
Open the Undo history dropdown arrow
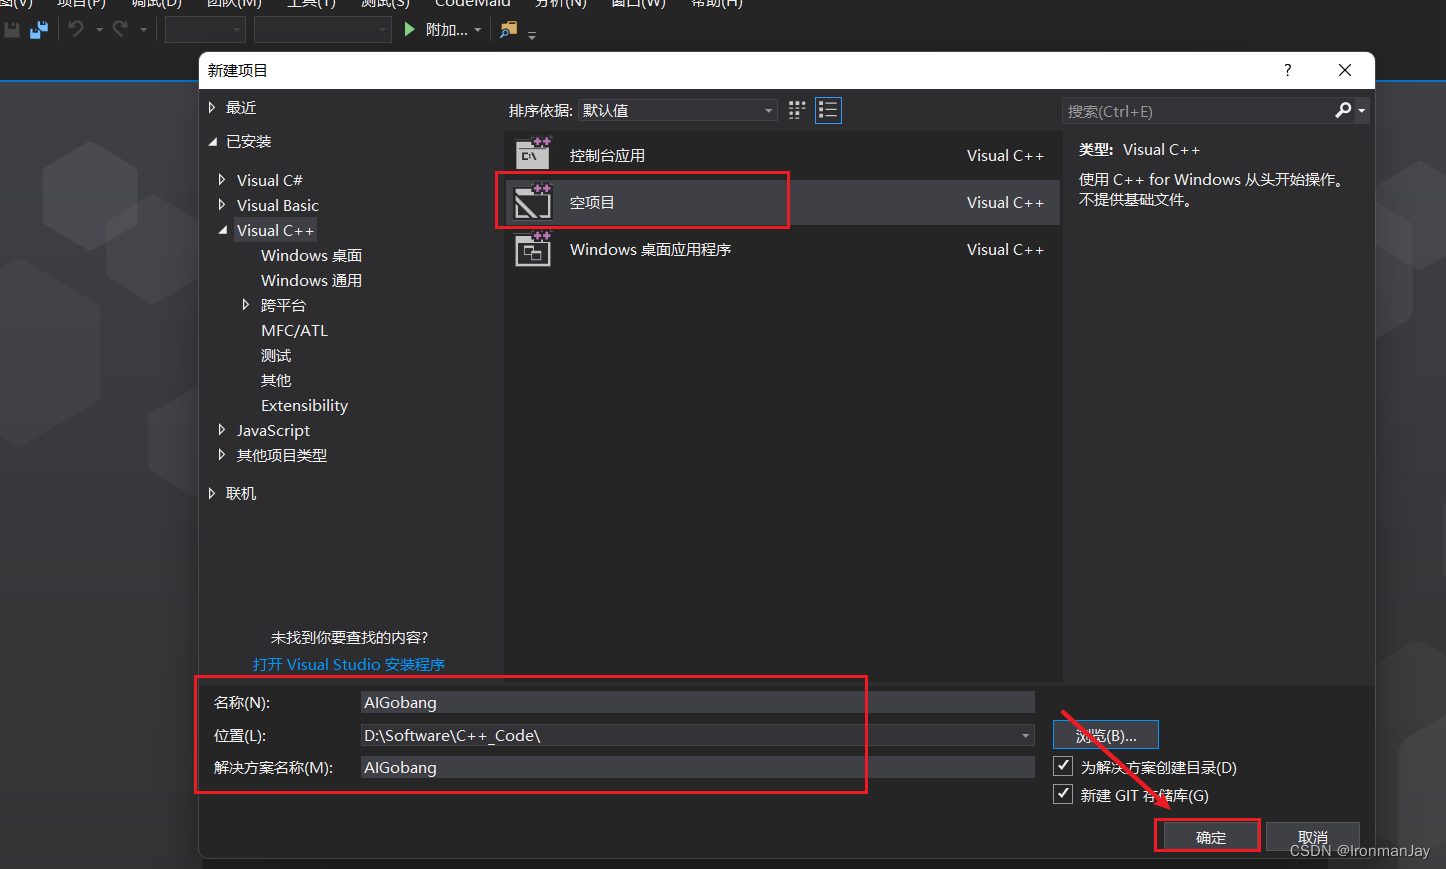click(99, 30)
